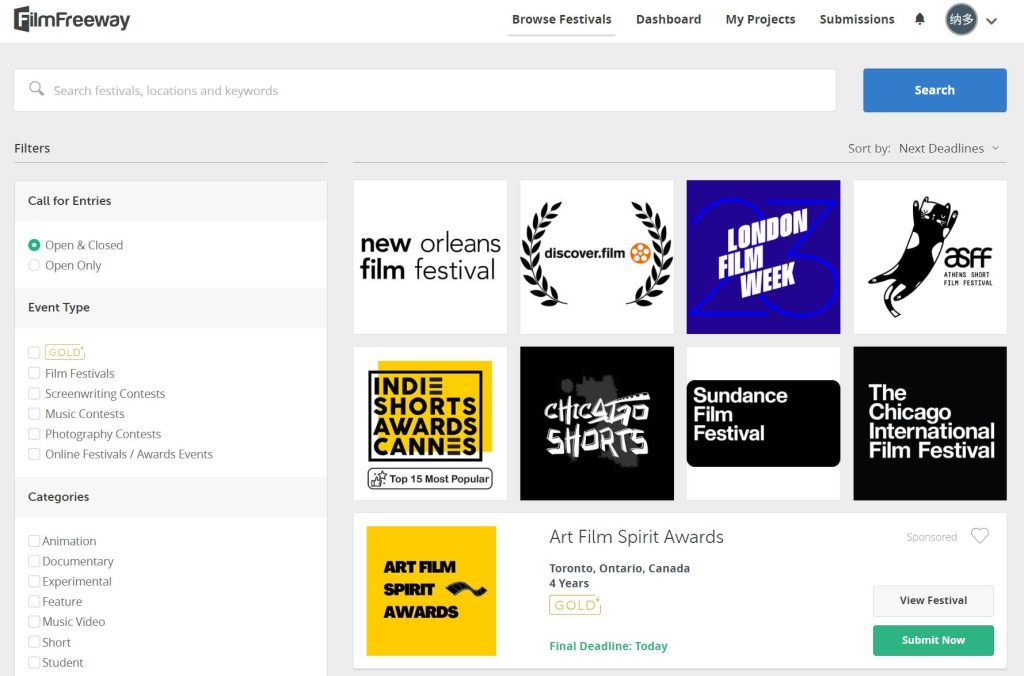The image size is (1024, 676).
Task: Open Sort by Next Deadlines dropdown
Action: click(x=949, y=148)
